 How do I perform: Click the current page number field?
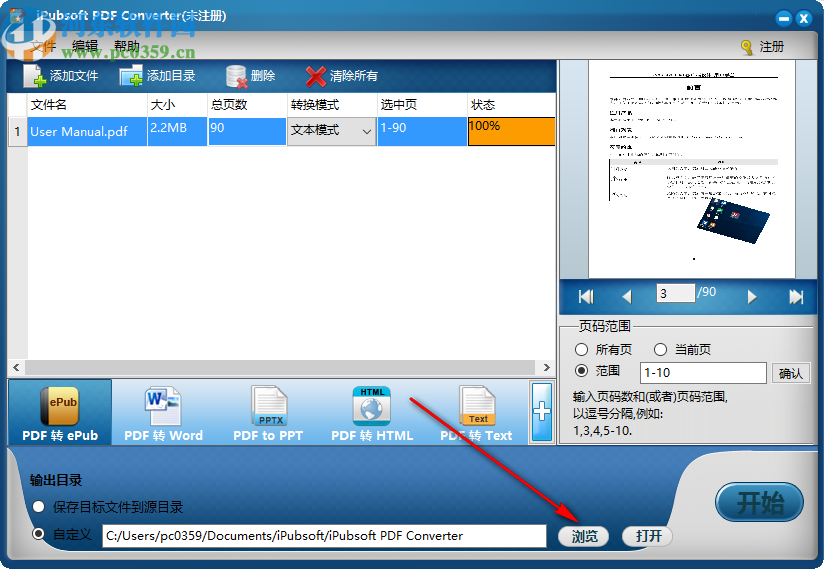[676, 293]
